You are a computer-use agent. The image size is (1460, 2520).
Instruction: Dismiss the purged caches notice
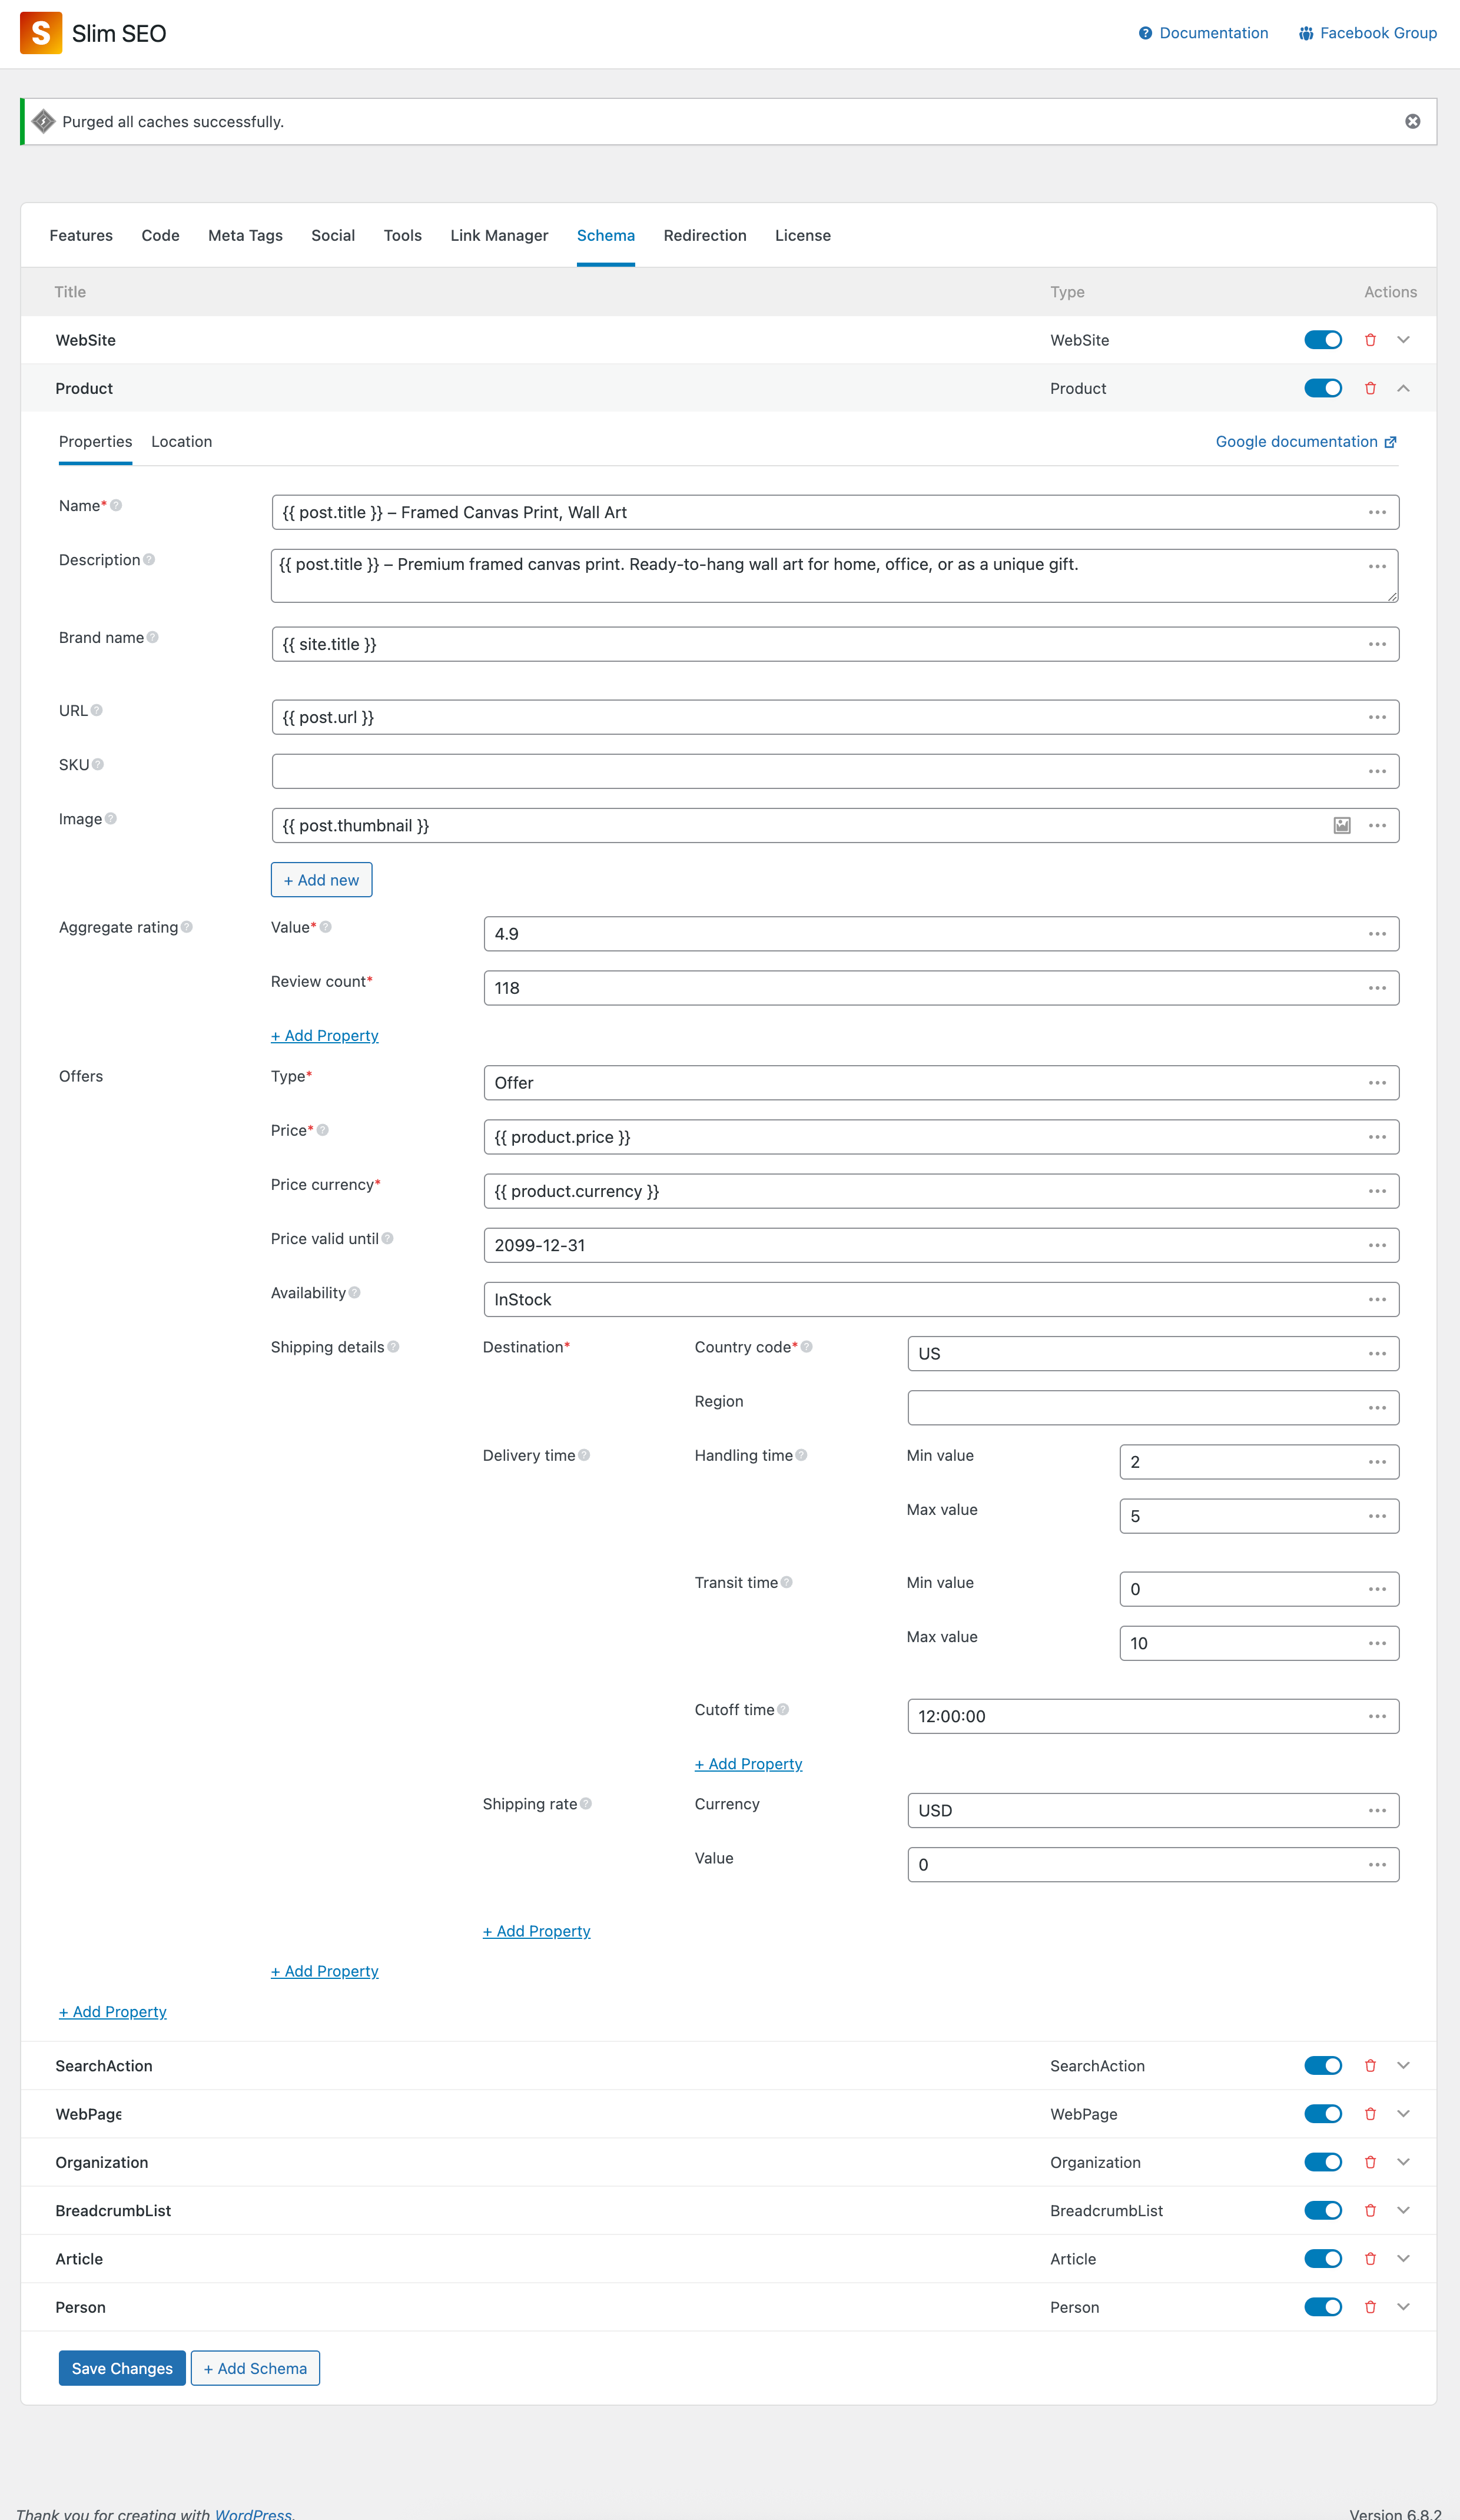pos(1412,121)
